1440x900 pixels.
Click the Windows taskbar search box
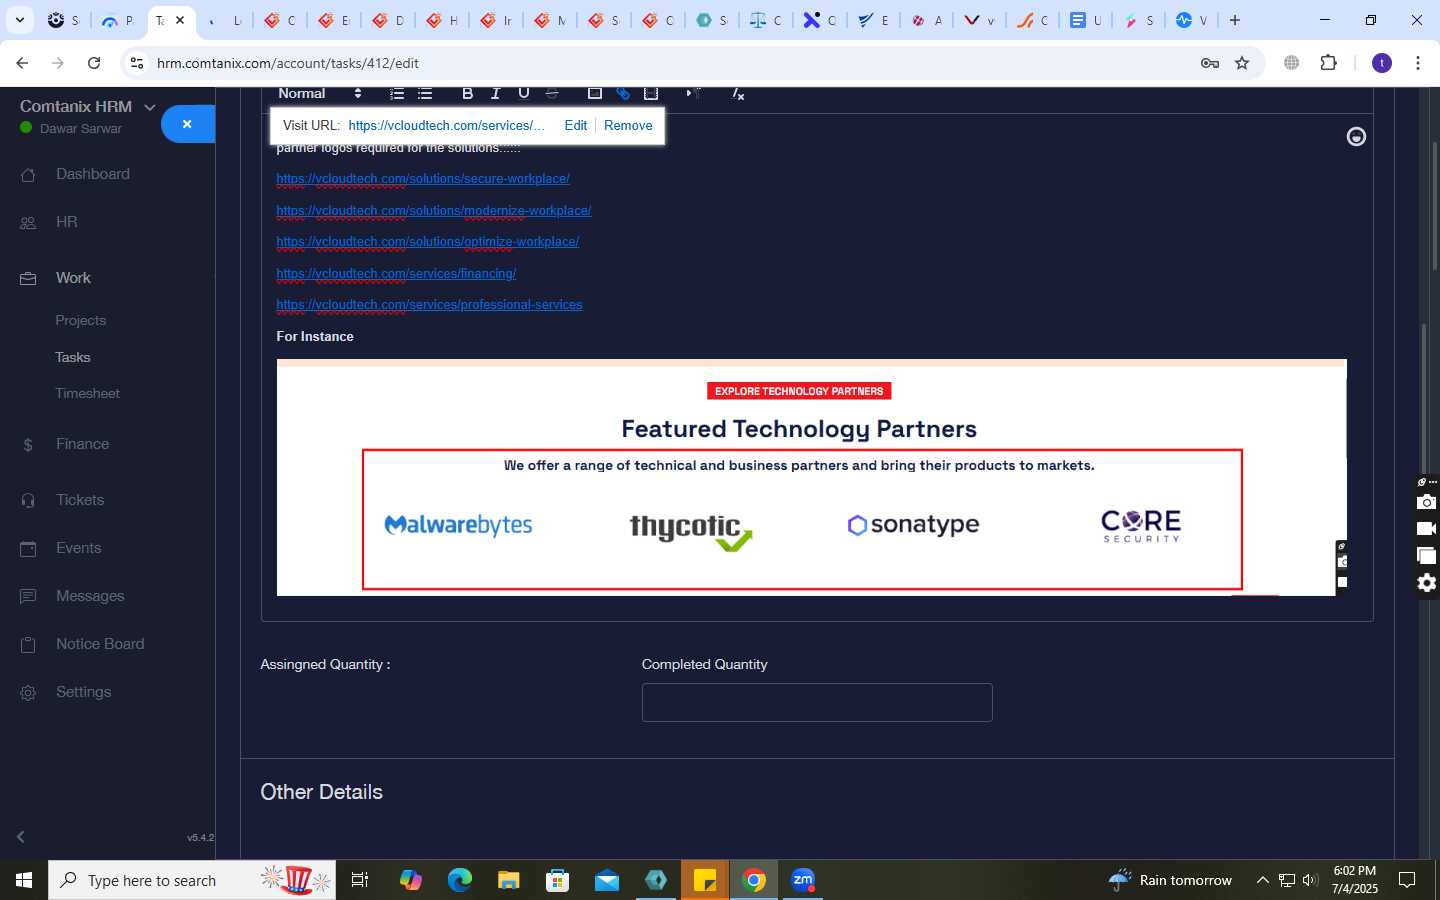coord(192,880)
